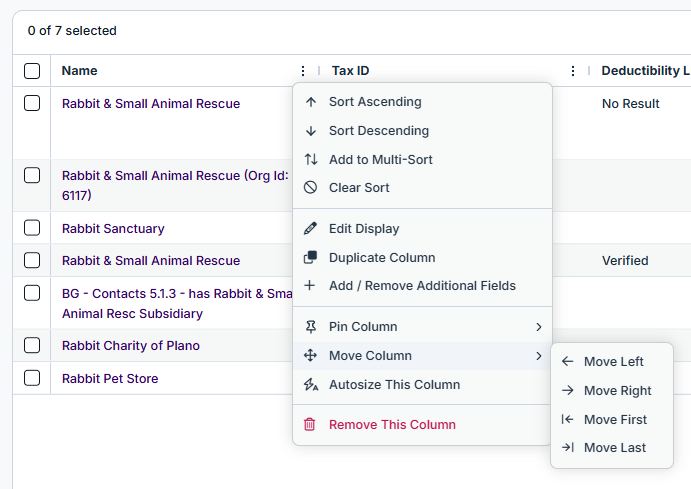Click the Move First arrow-to-bar icon

(568, 419)
